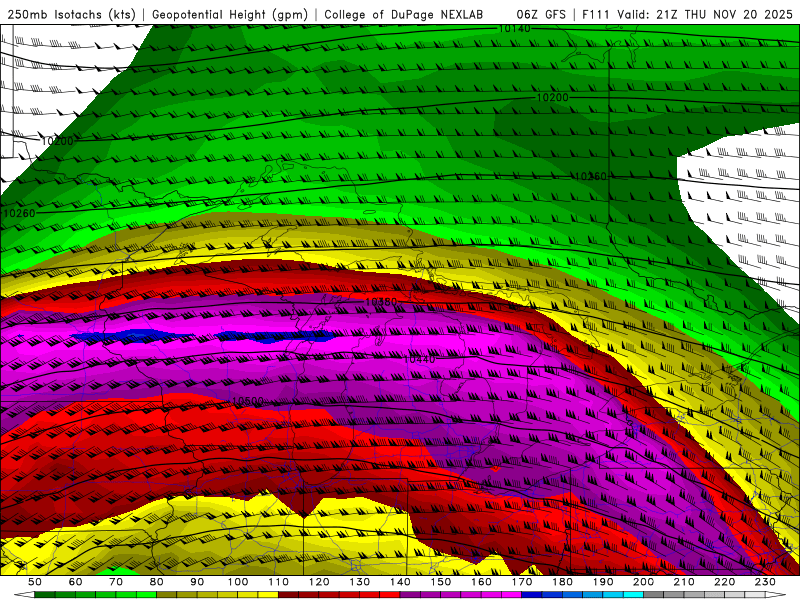800x600 pixels.
Task: Click the 80 value on the color scale
Action: pos(157,582)
